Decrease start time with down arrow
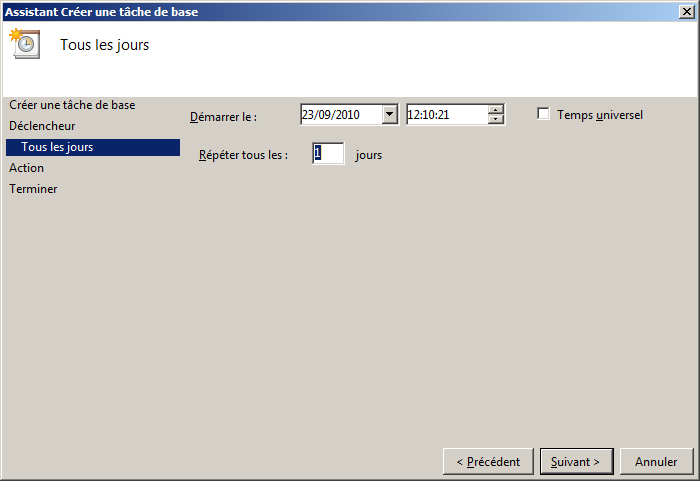 pos(496,120)
